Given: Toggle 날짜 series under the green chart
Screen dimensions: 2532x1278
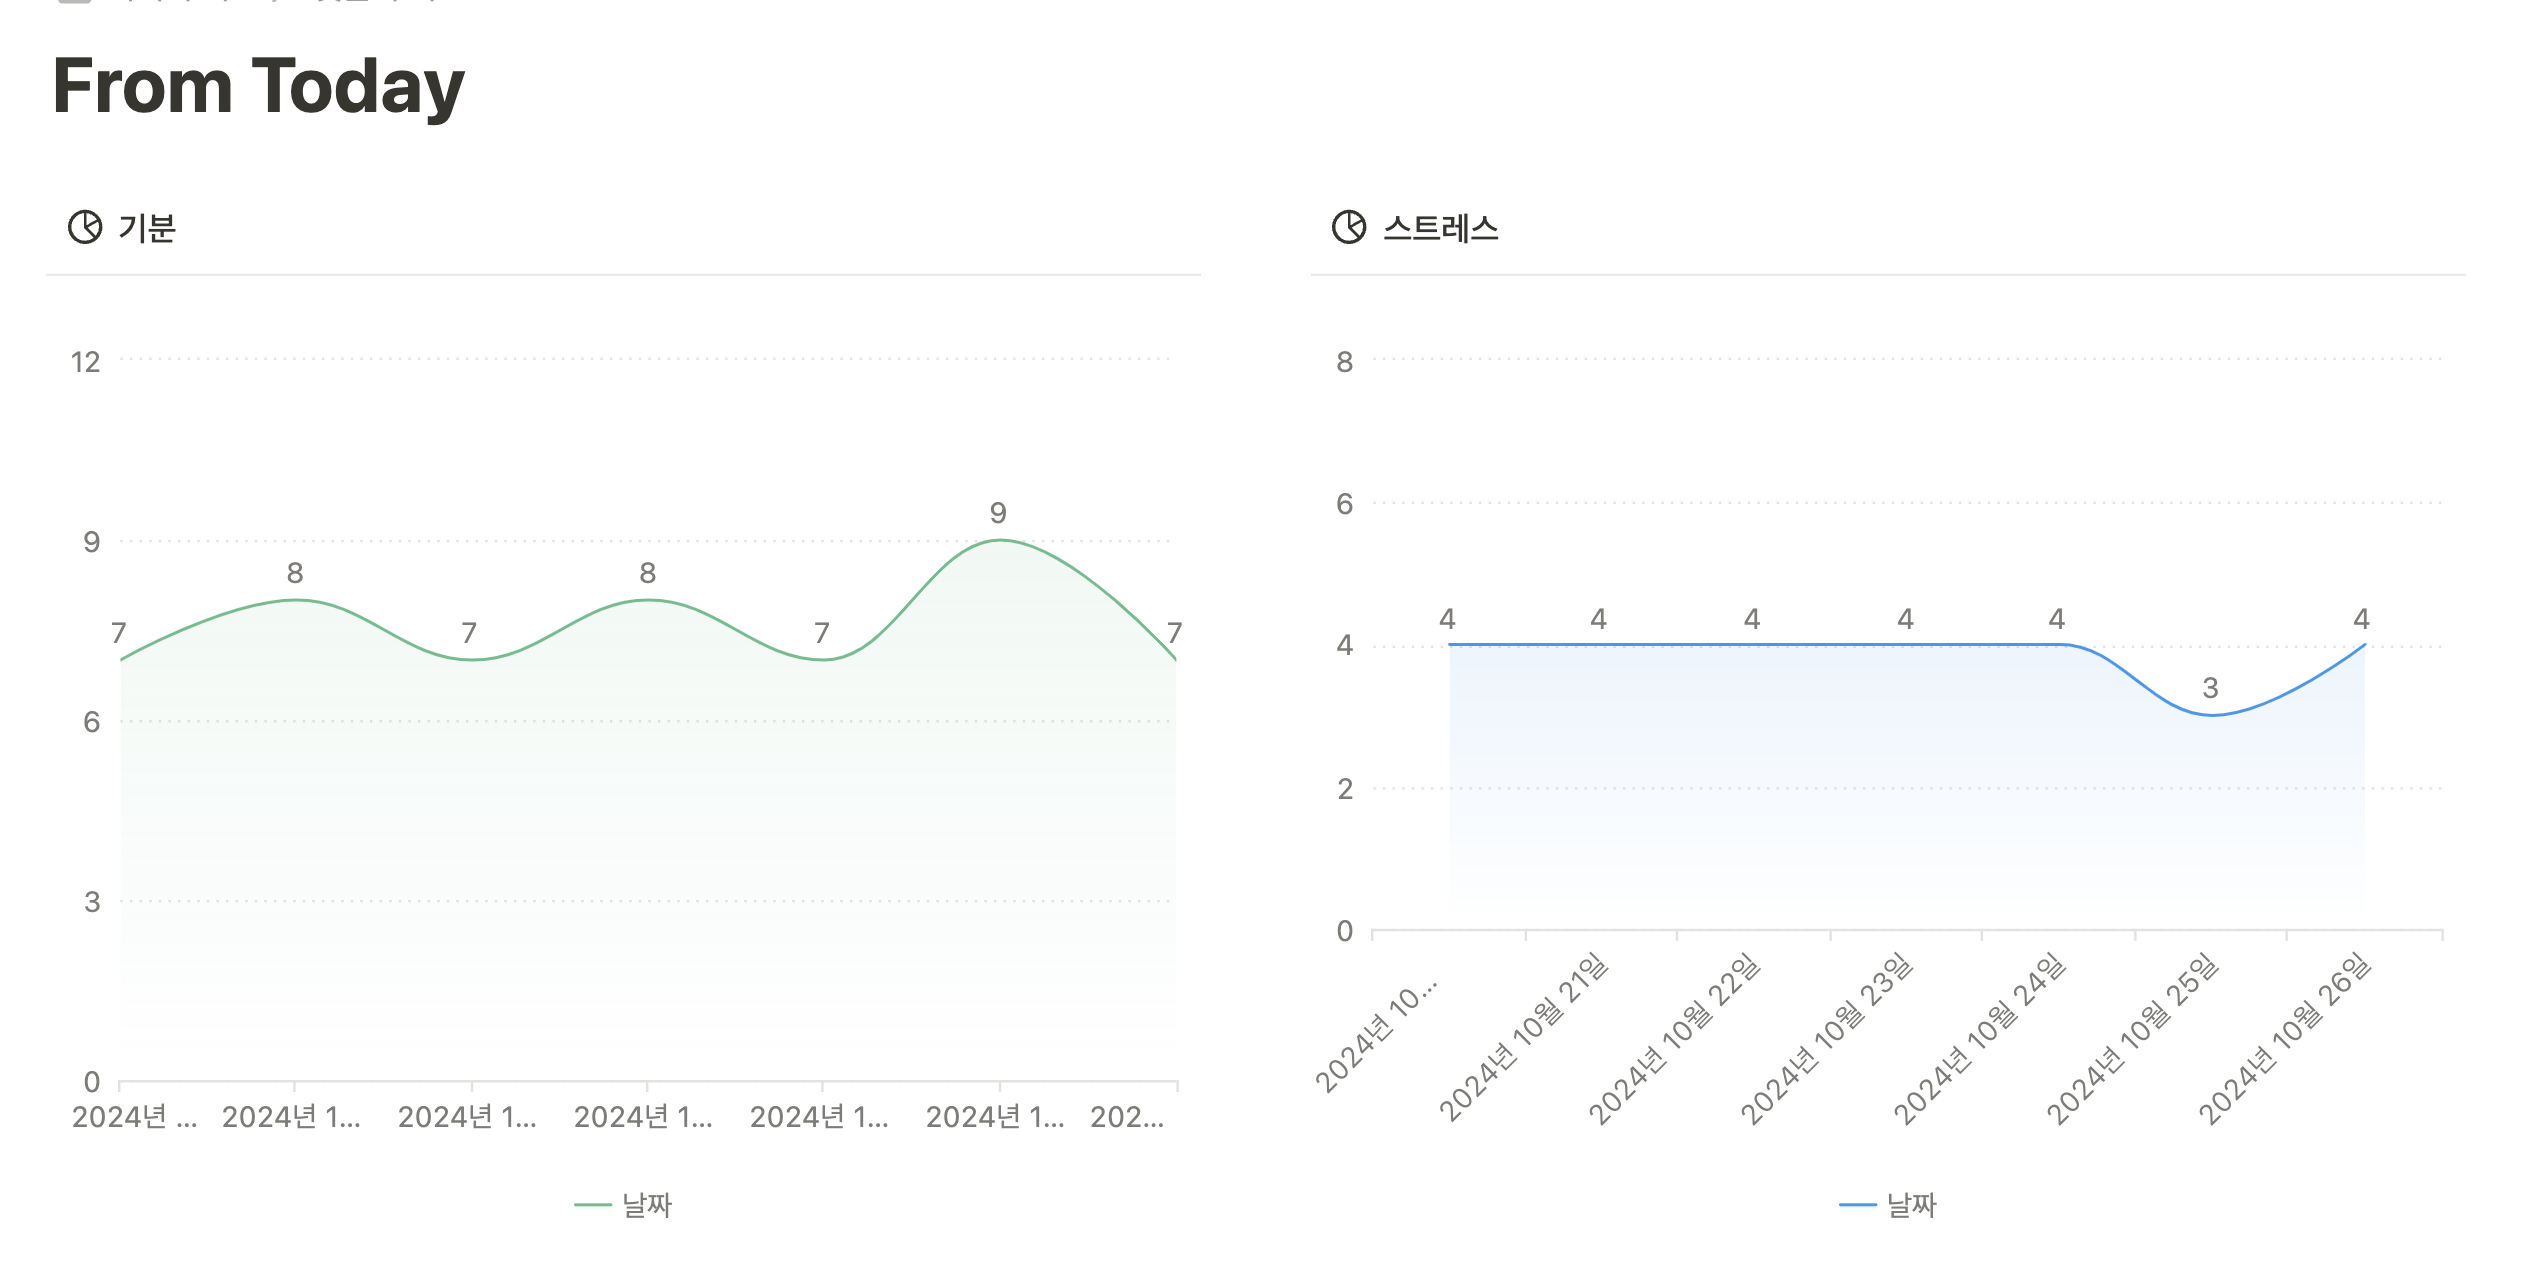Looking at the screenshot, I should point(647,1205).
